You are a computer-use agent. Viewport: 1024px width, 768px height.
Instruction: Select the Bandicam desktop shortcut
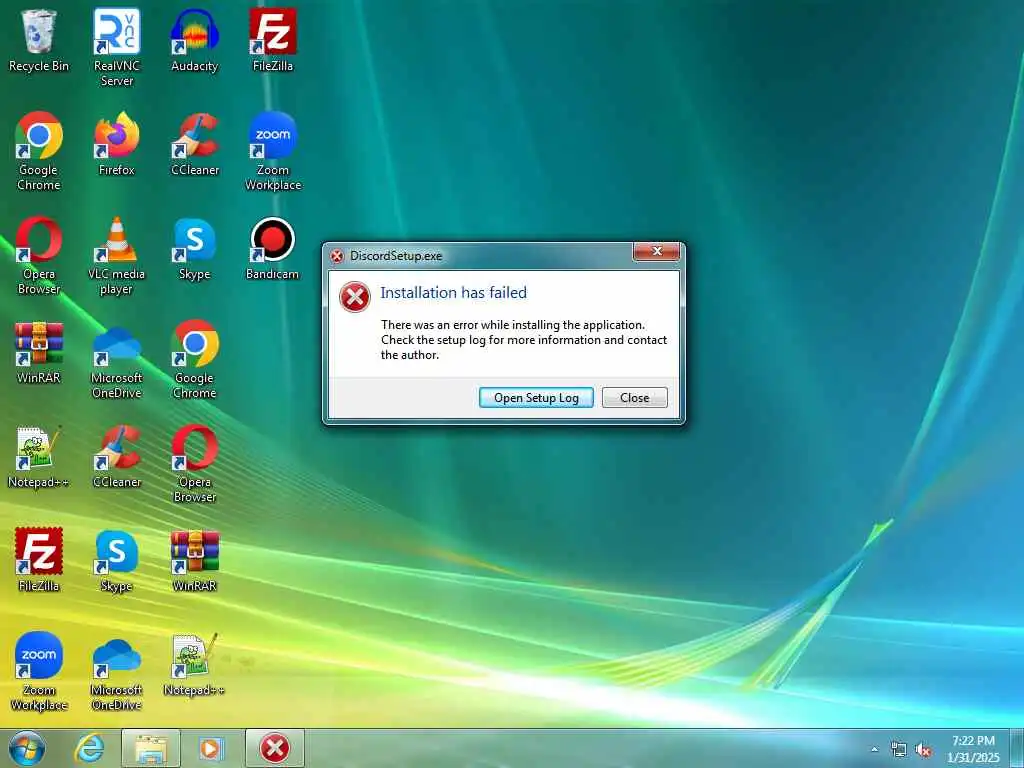pyautogui.click(x=273, y=249)
